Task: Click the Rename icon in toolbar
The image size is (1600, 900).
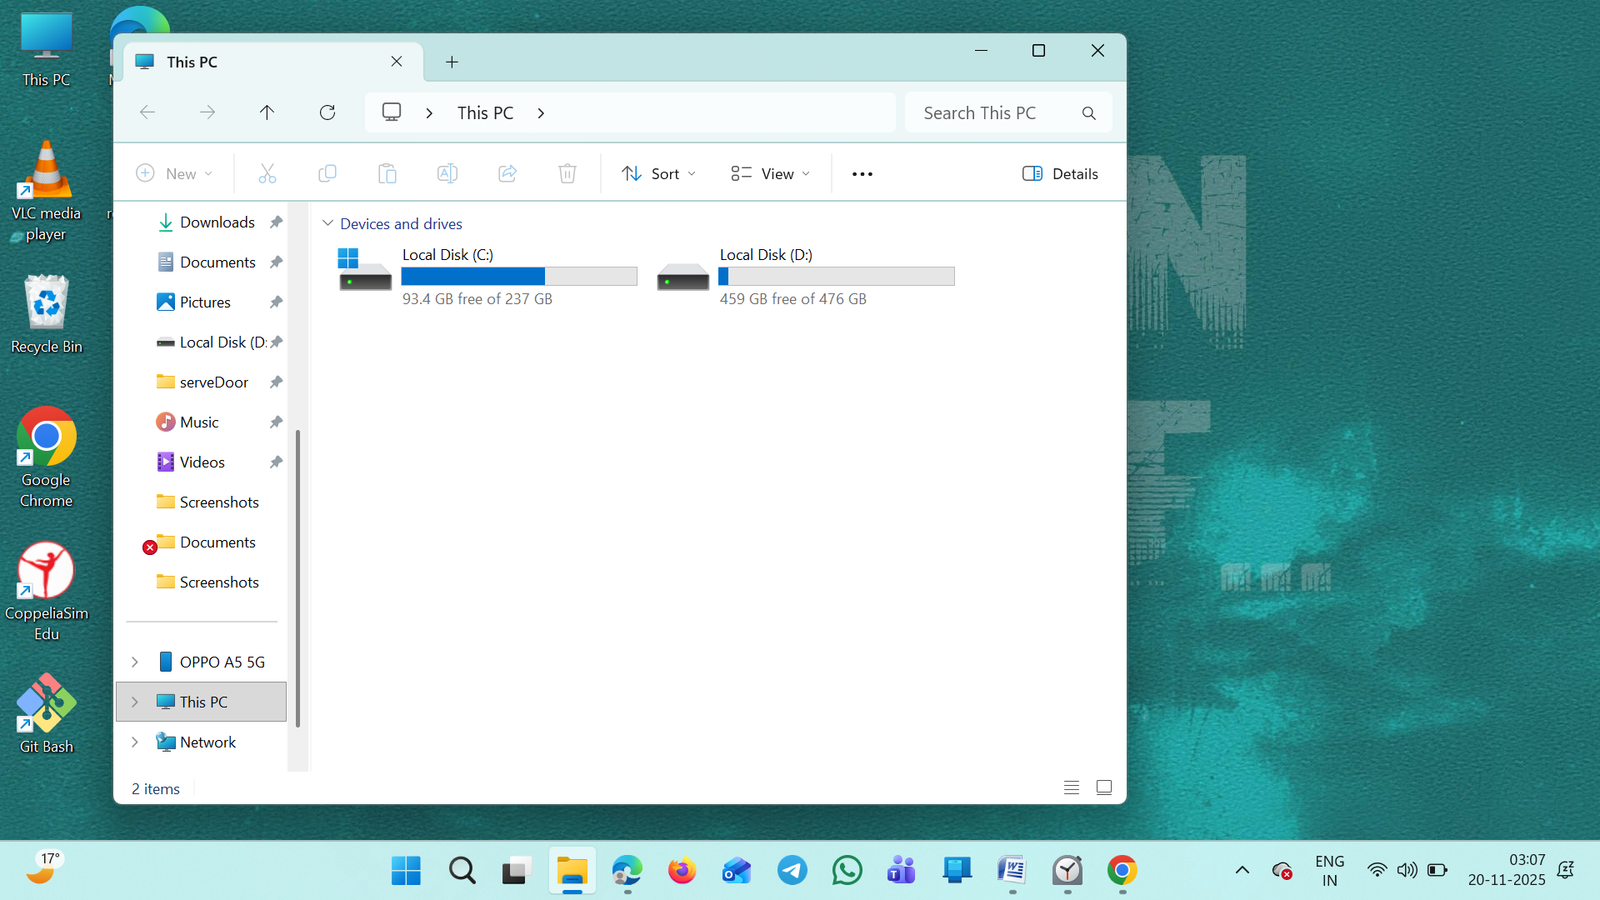Action: coord(447,174)
